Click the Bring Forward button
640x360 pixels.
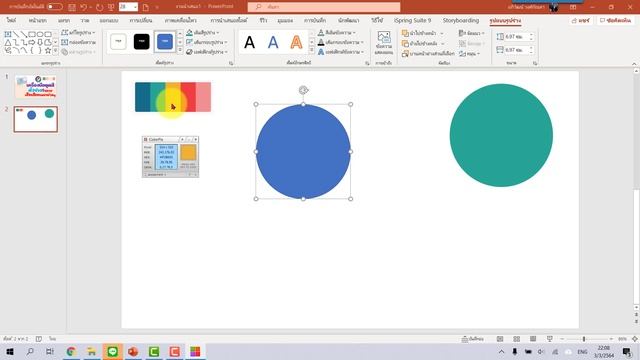pos(422,33)
